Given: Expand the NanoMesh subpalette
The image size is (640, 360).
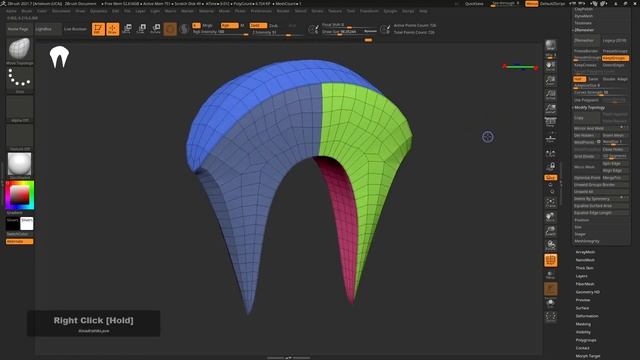Looking at the screenshot, I should [585, 260].
